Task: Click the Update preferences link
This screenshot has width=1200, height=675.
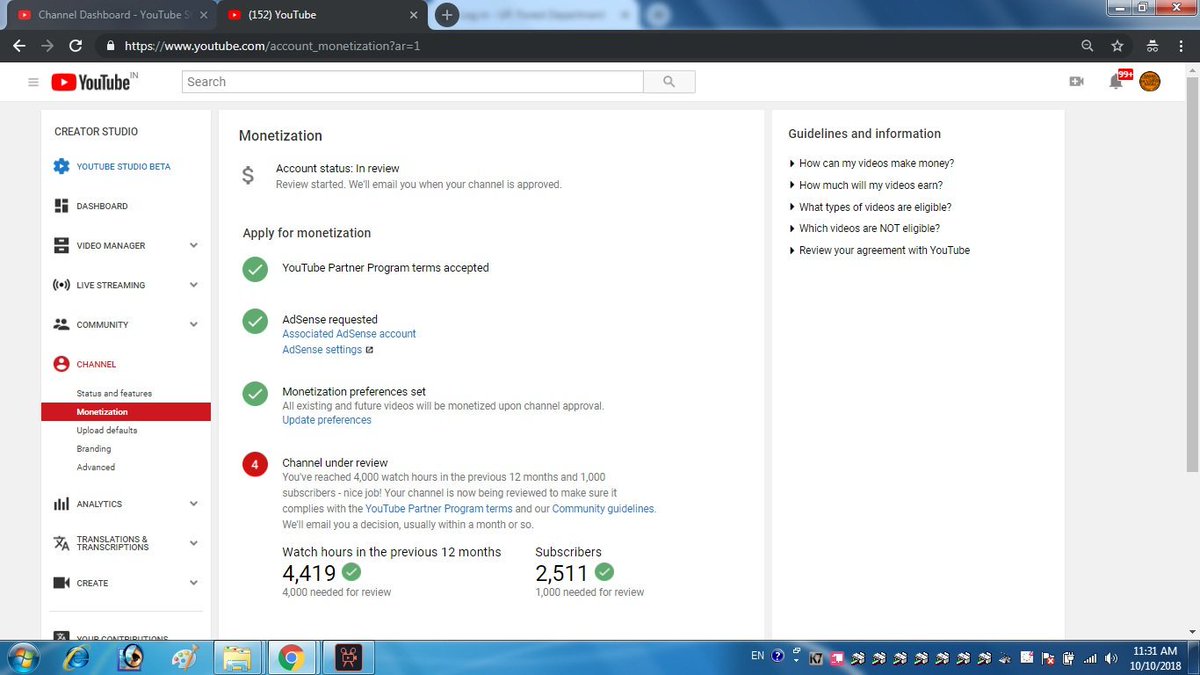Action: coord(327,420)
